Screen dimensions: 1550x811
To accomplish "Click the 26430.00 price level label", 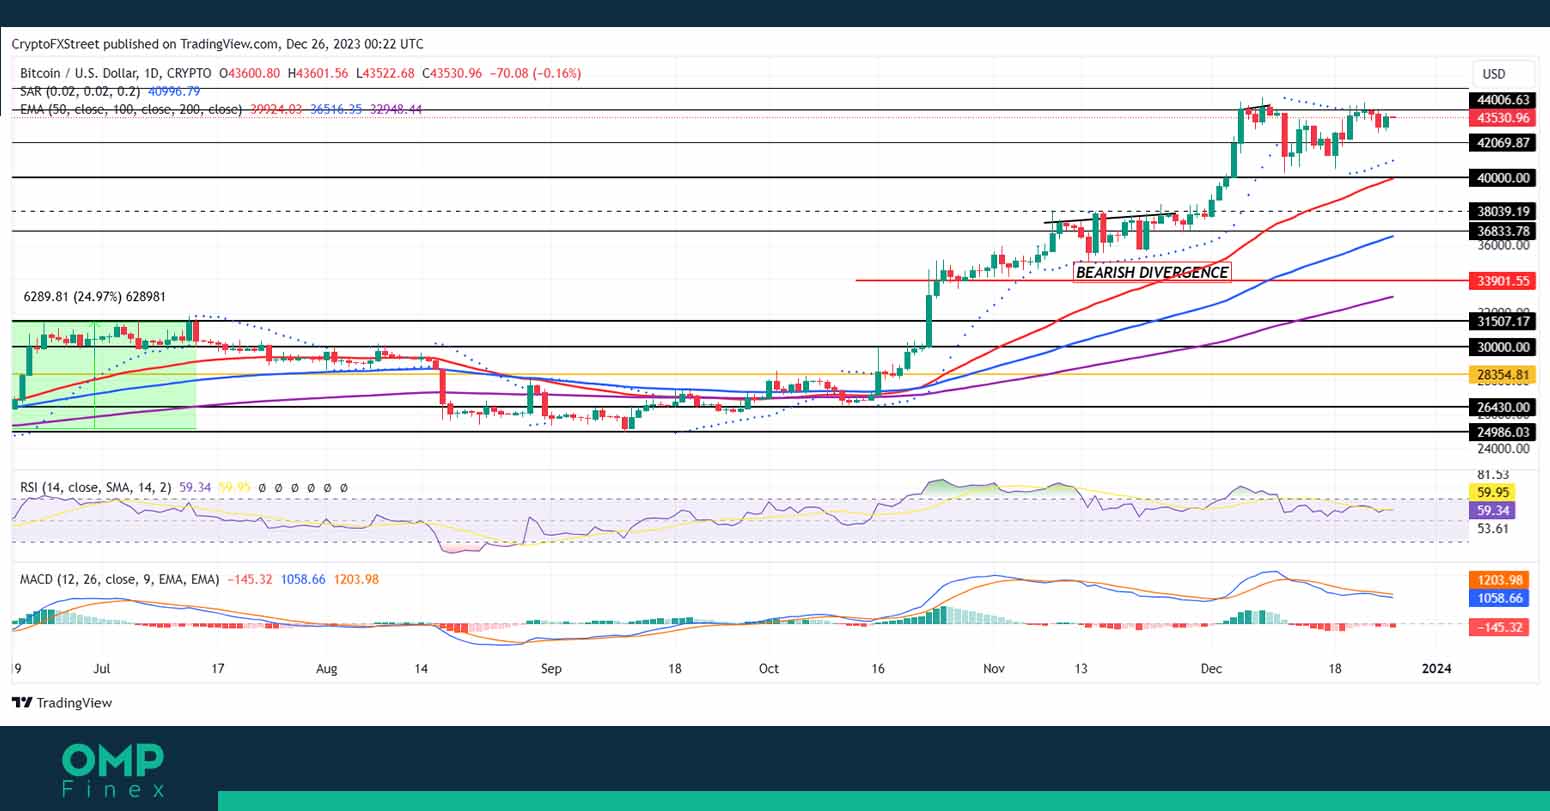I will [x=1501, y=407].
